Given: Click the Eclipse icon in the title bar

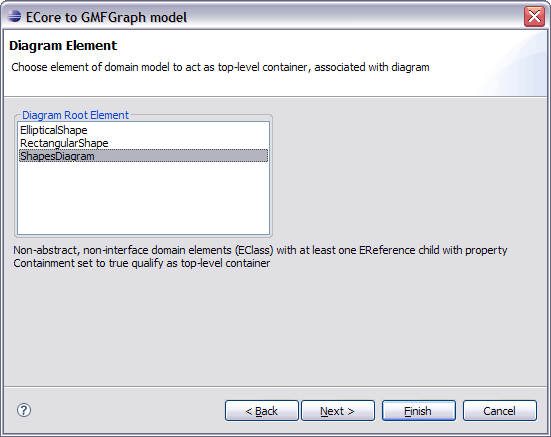Looking at the screenshot, I should pos(14,16).
